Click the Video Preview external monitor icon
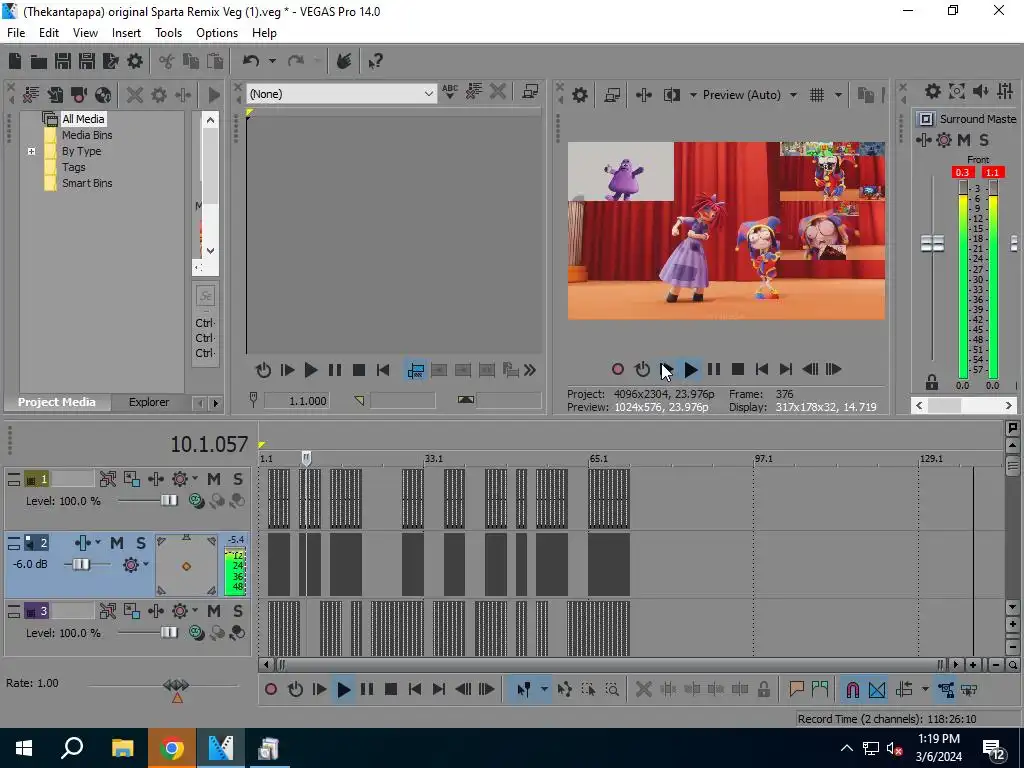 [612, 95]
